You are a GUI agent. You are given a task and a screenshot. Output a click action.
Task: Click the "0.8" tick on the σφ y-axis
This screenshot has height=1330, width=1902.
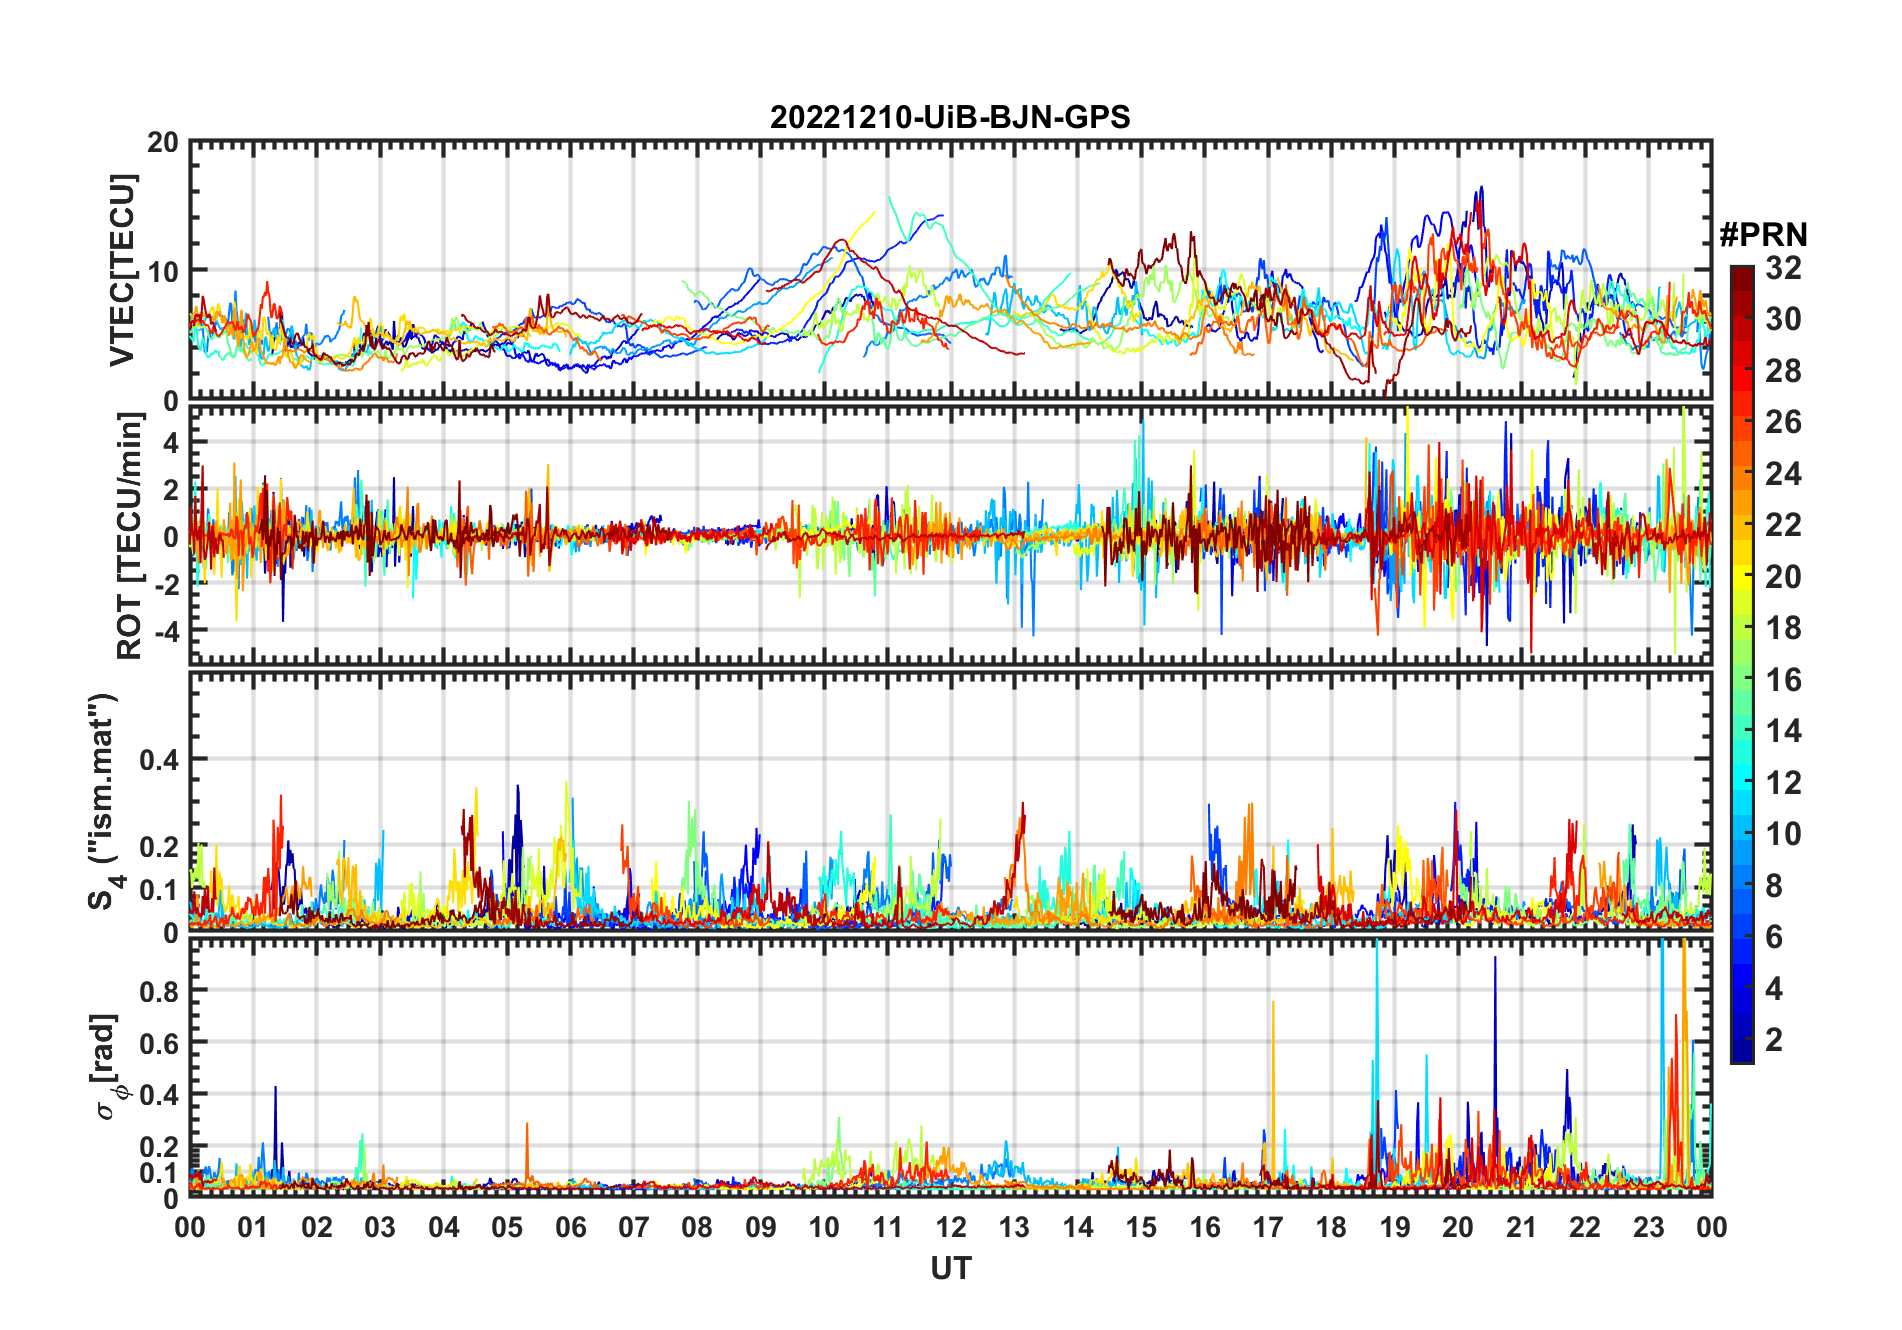[x=160, y=991]
